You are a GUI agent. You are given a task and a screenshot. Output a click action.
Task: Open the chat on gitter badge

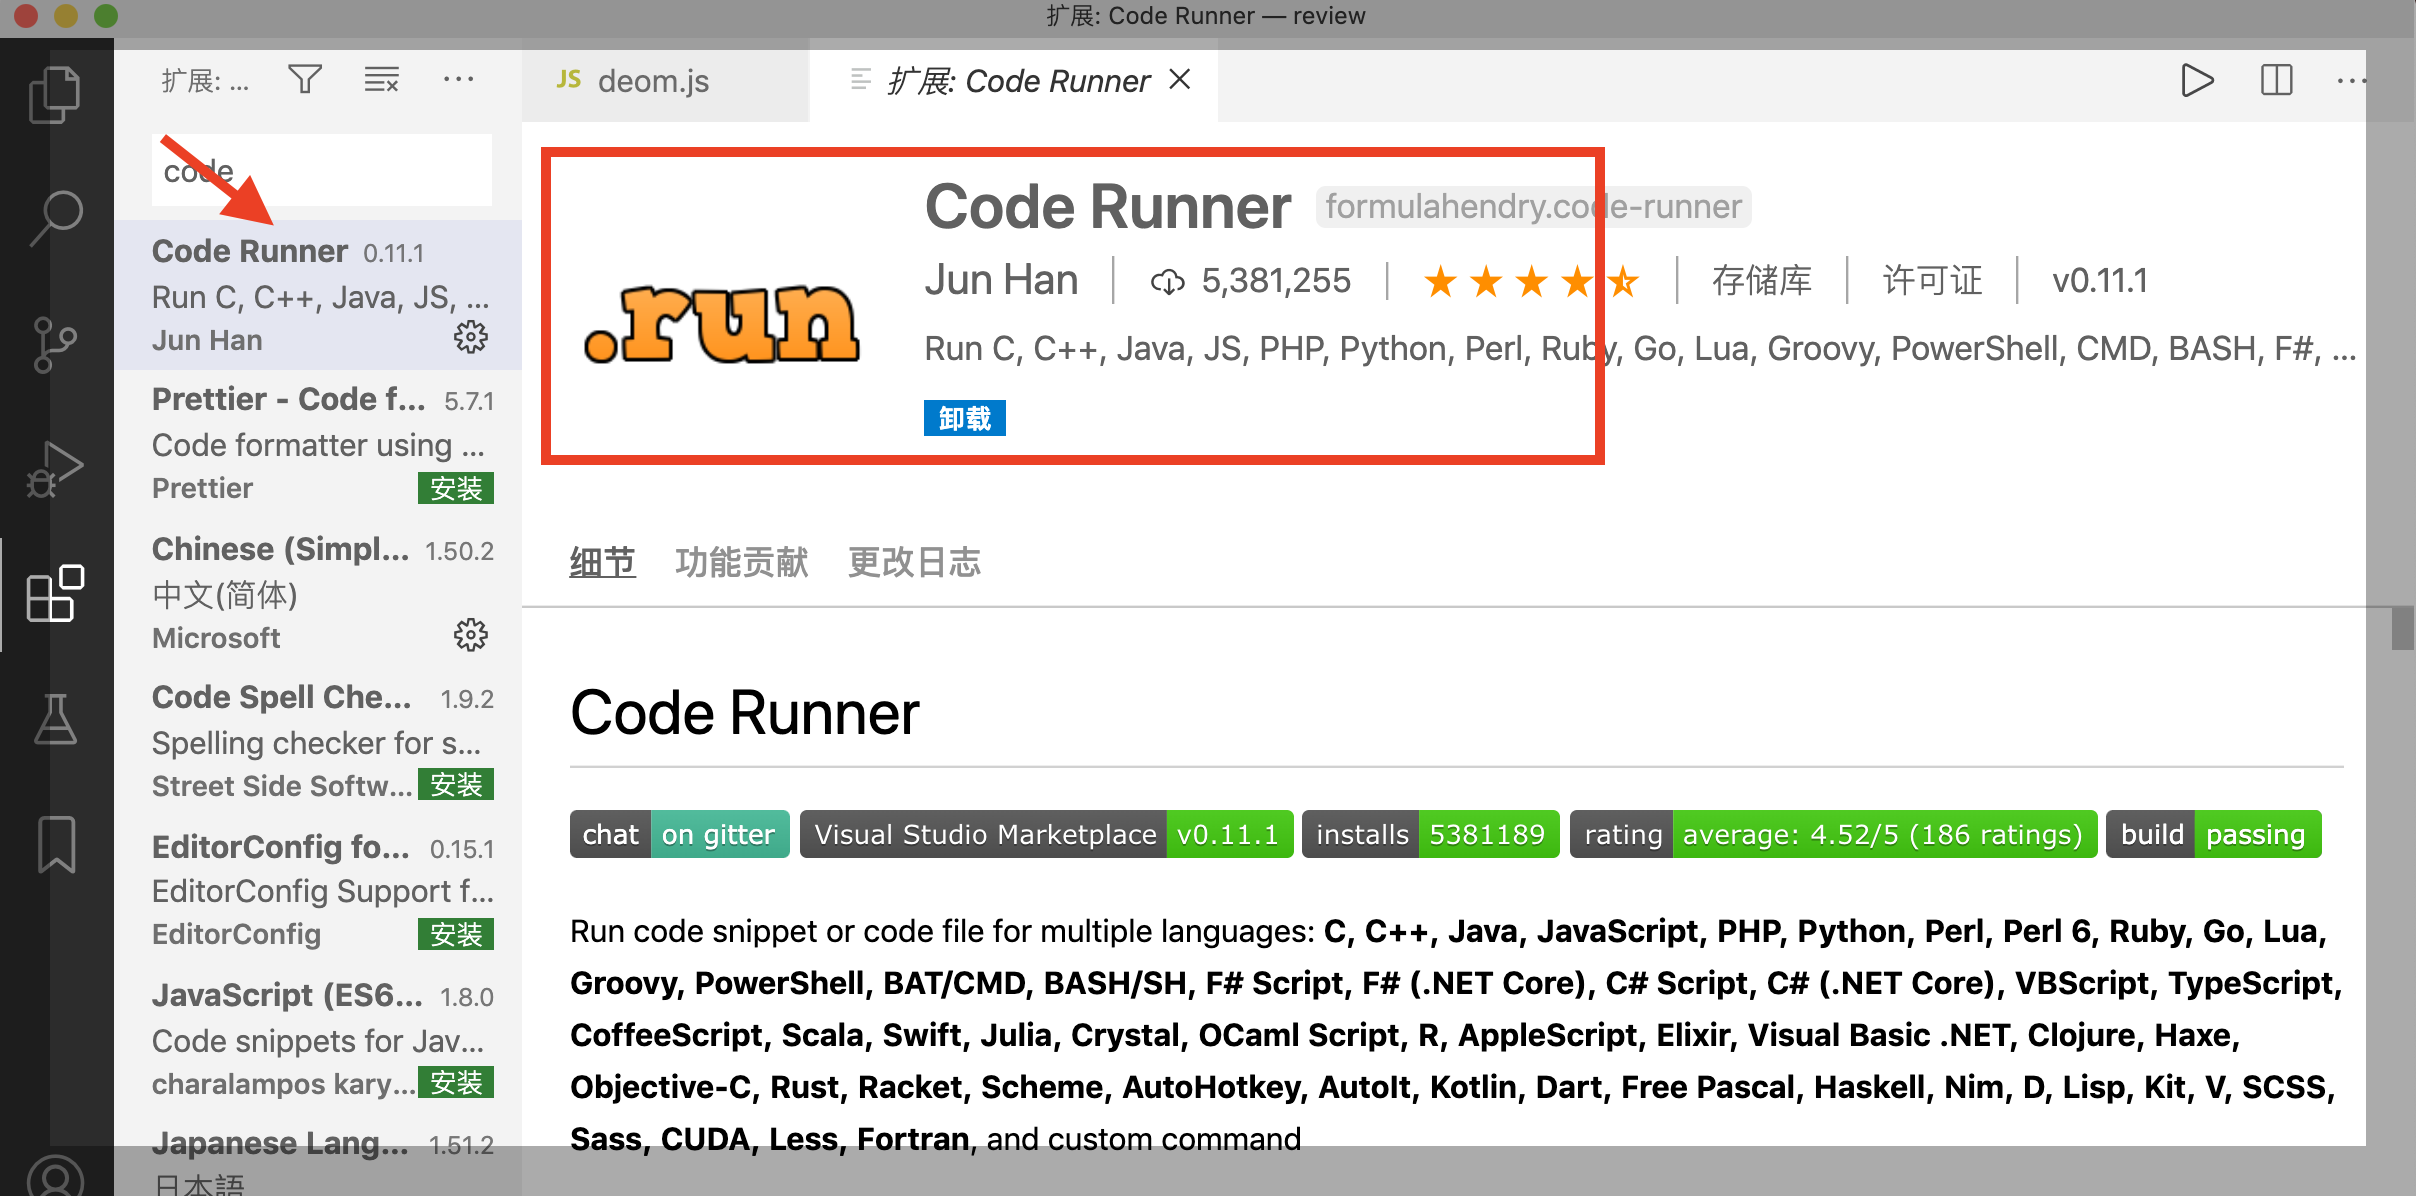[679, 834]
